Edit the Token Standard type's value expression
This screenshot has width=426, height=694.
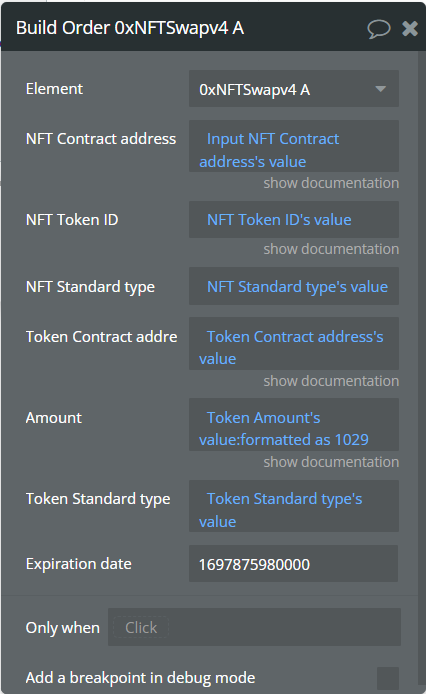pyautogui.click(x=294, y=506)
